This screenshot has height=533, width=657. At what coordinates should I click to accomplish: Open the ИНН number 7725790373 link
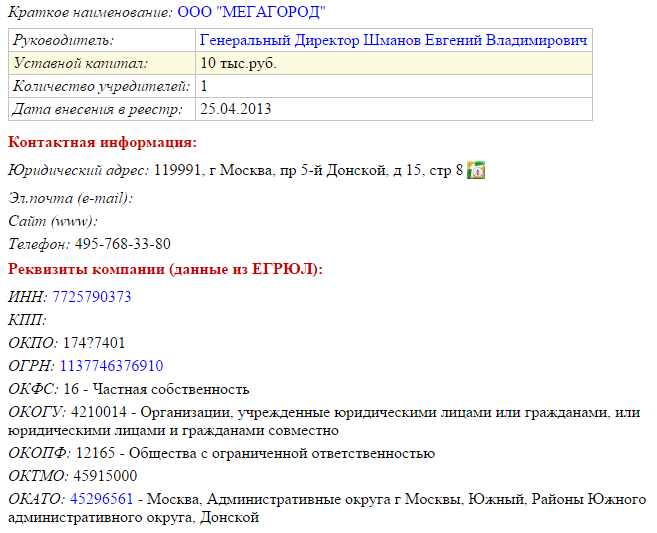click(x=92, y=297)
